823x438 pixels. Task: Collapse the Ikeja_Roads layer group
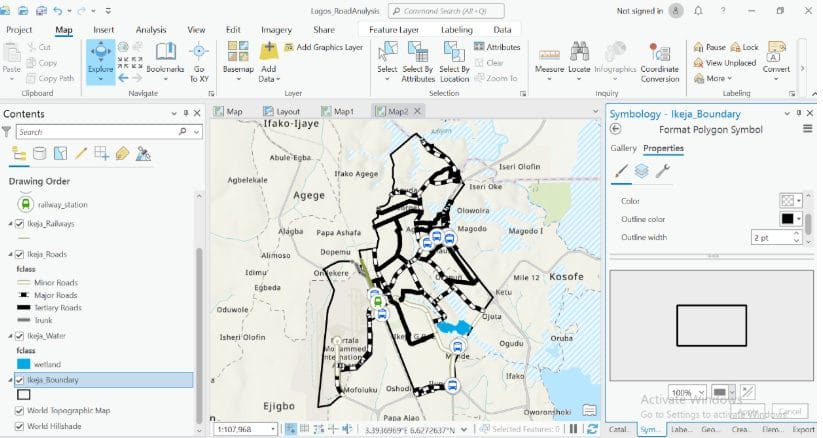[11, 254]
